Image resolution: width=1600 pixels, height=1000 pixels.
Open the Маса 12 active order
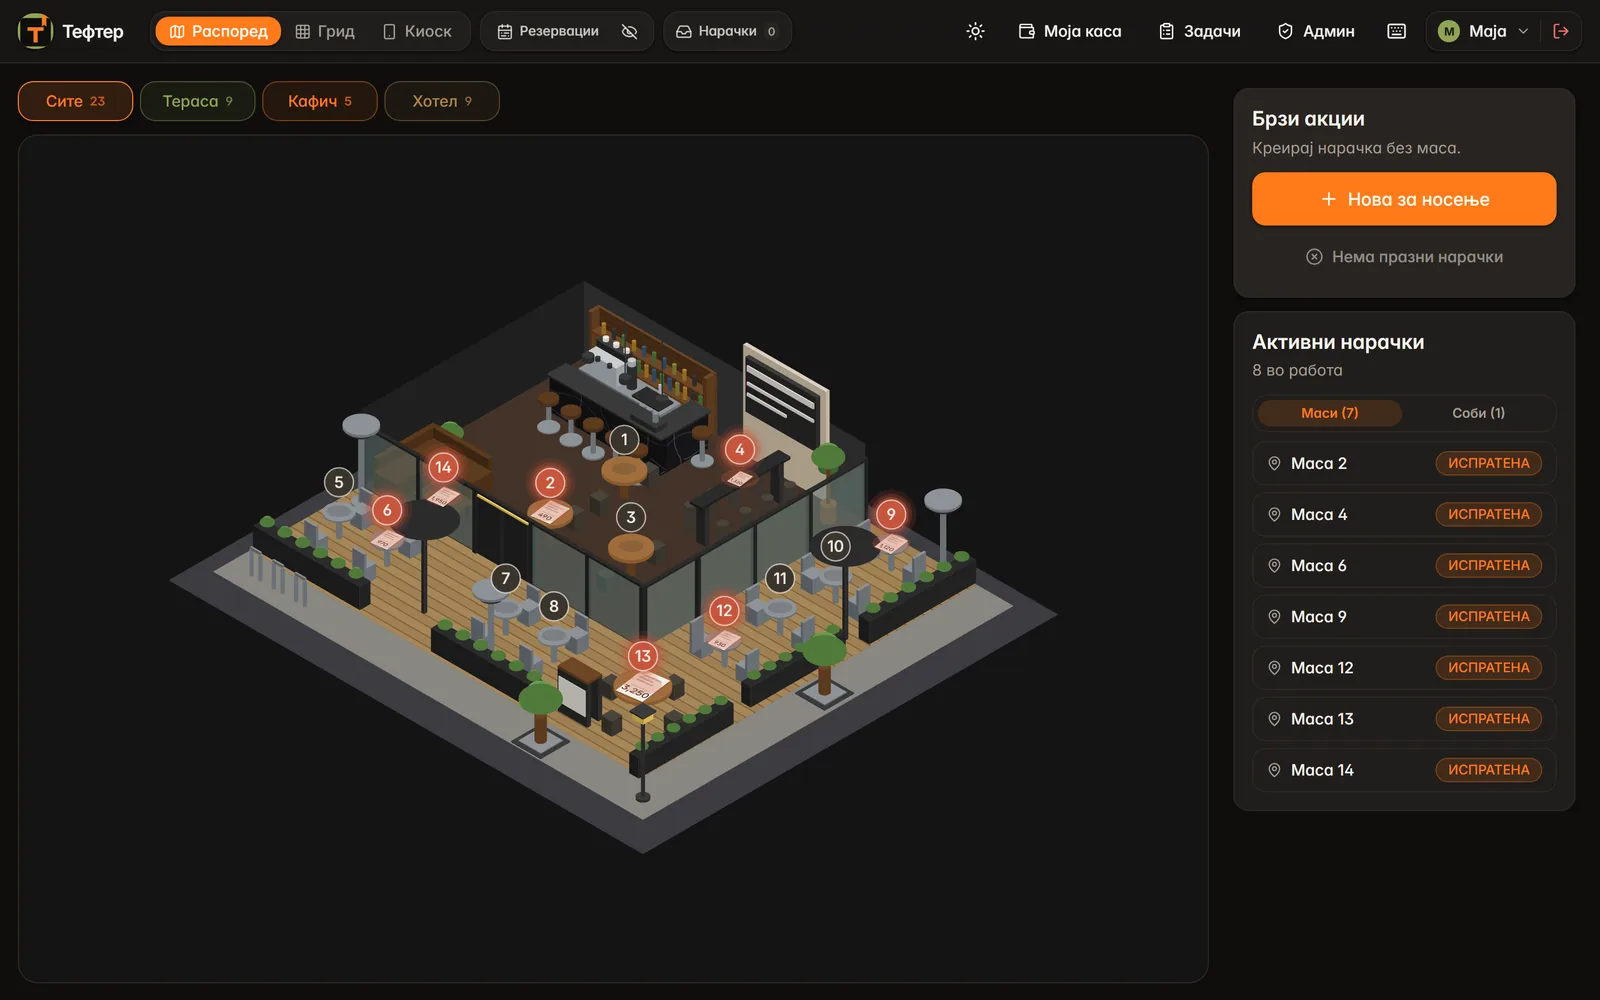(1404, 668)
